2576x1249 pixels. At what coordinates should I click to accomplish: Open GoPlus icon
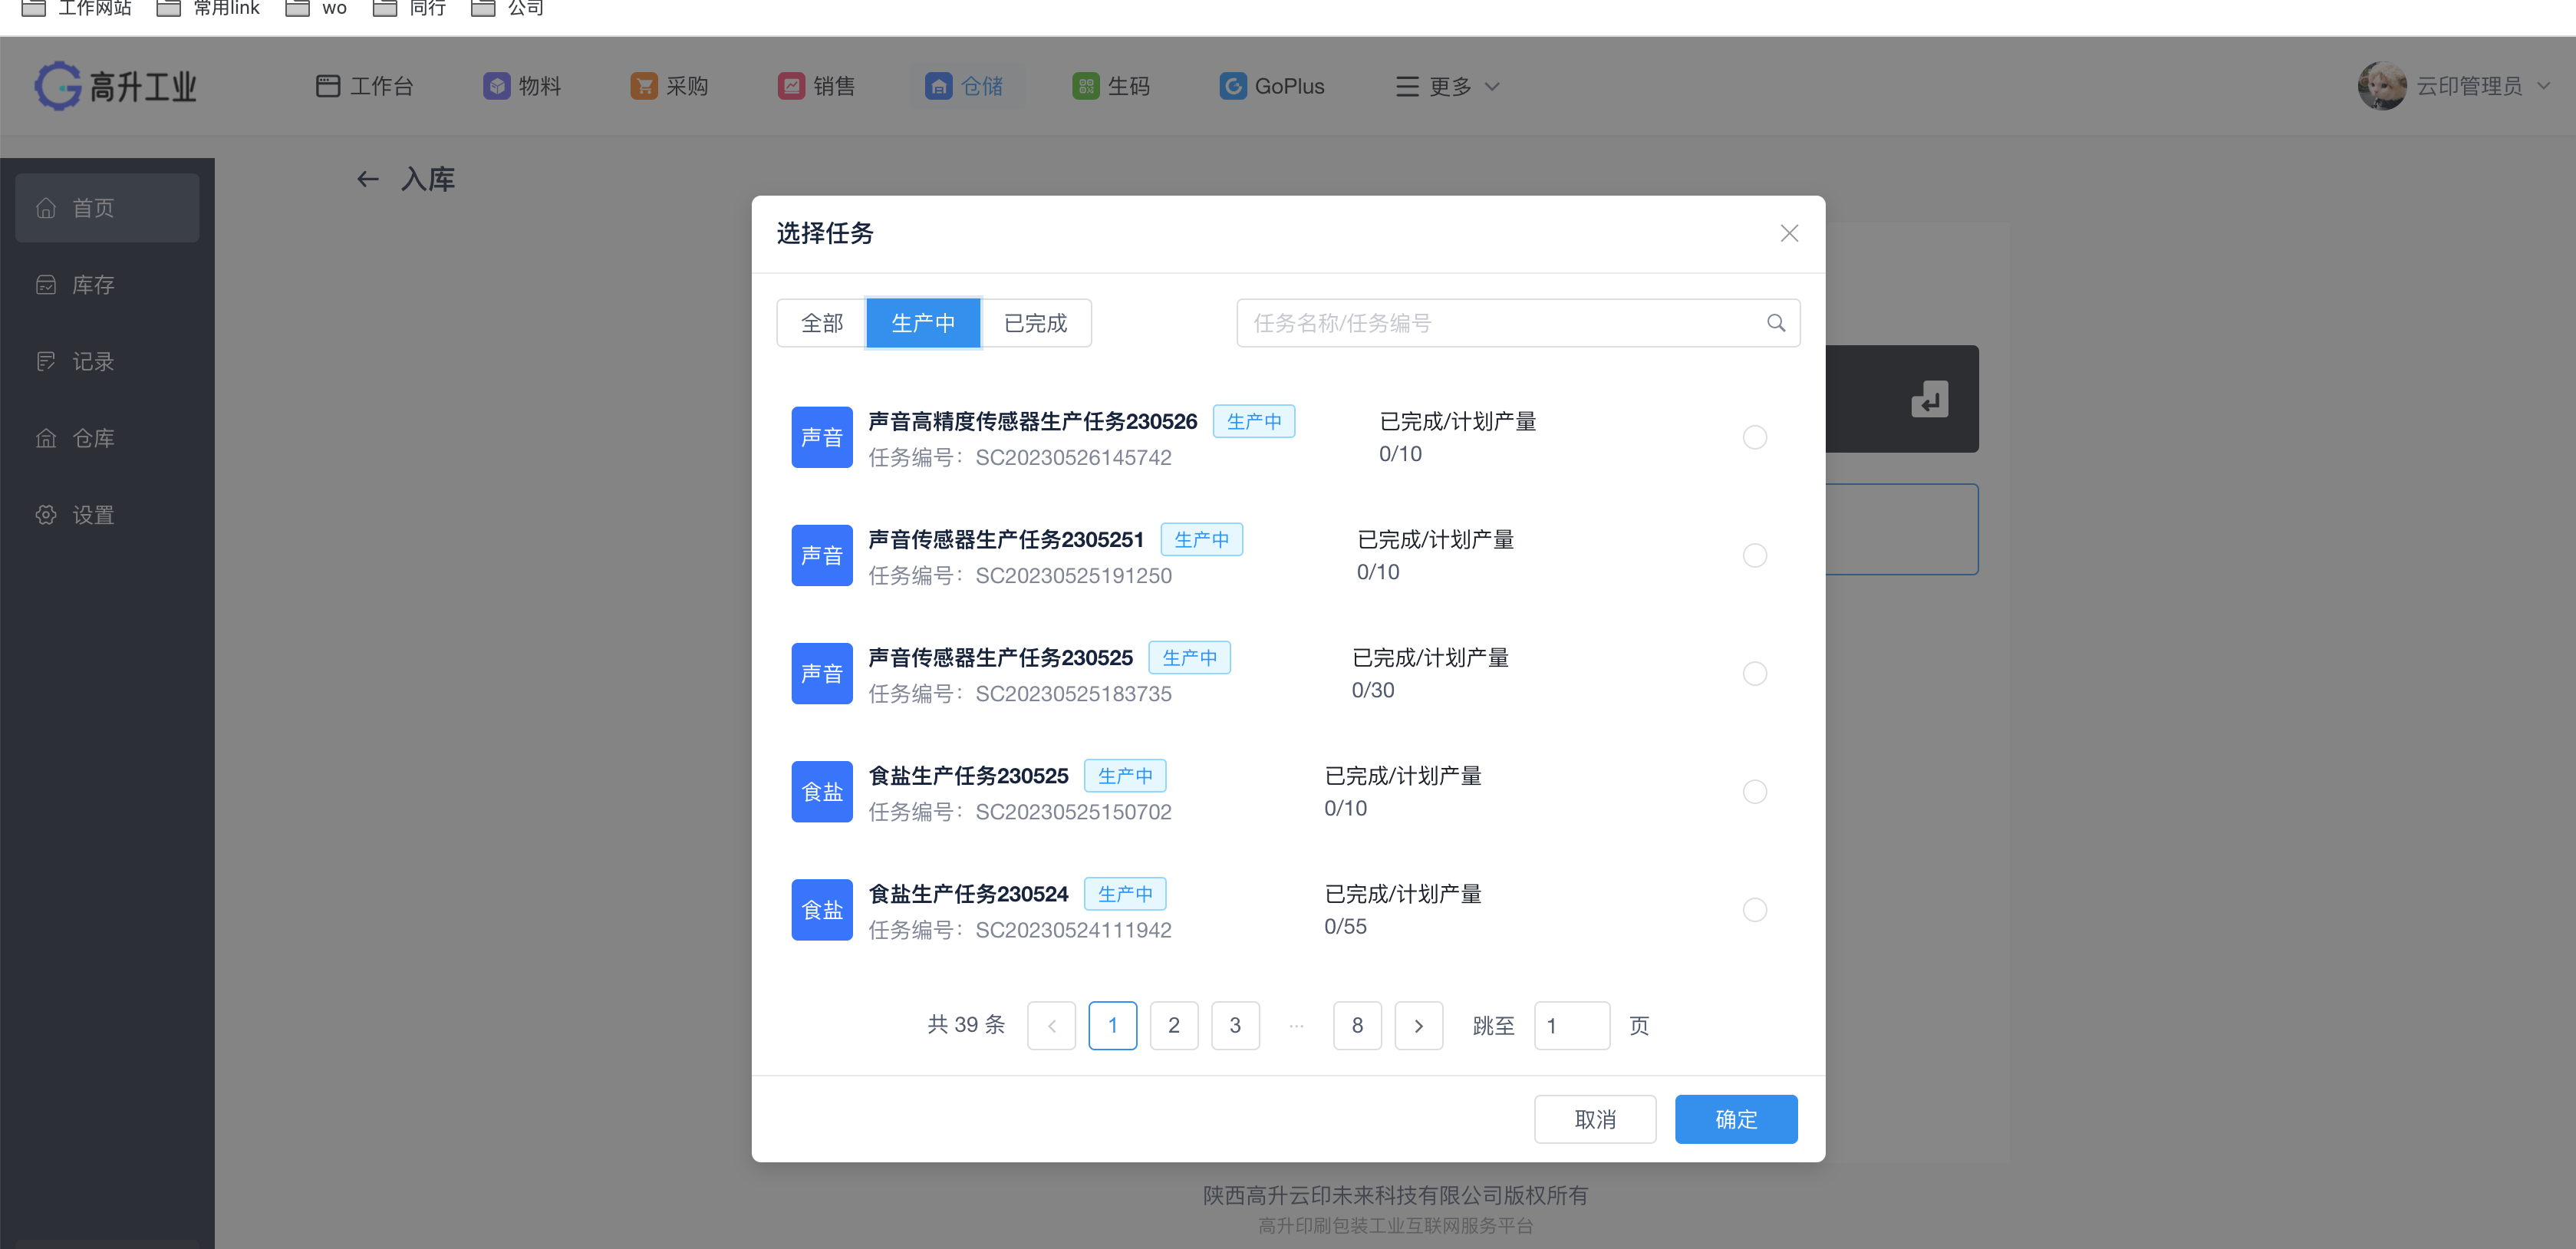tap(1232, 86)
